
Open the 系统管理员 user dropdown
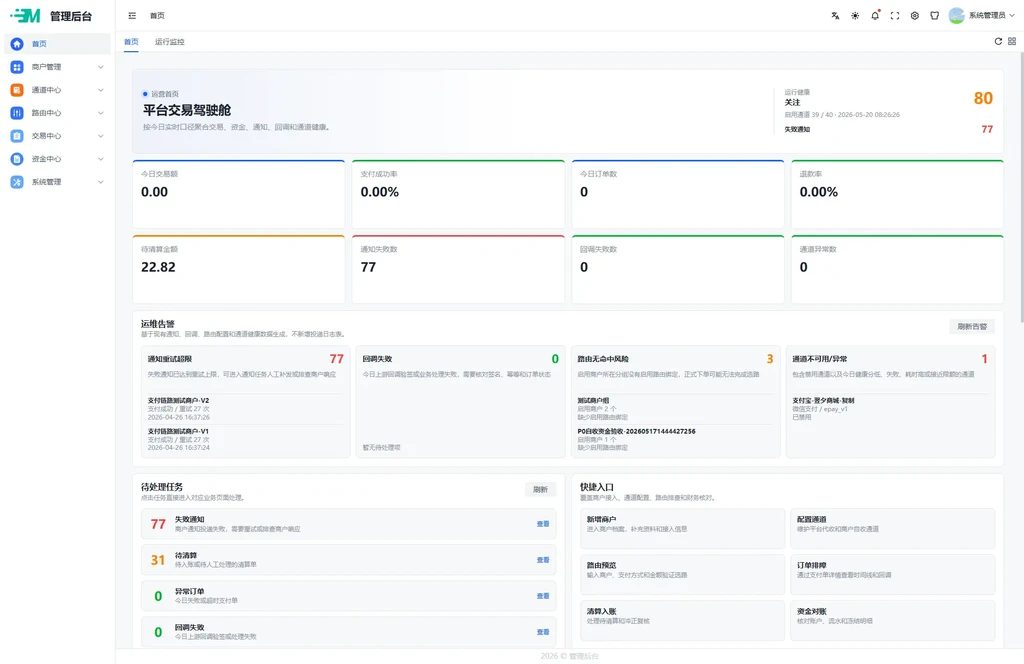pos(991,16)
